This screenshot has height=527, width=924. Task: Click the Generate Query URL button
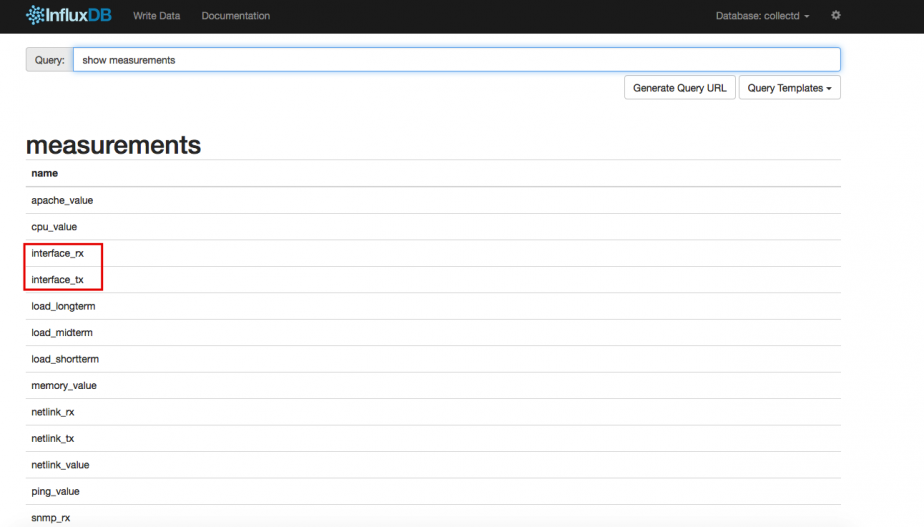[x=679, y=88]
